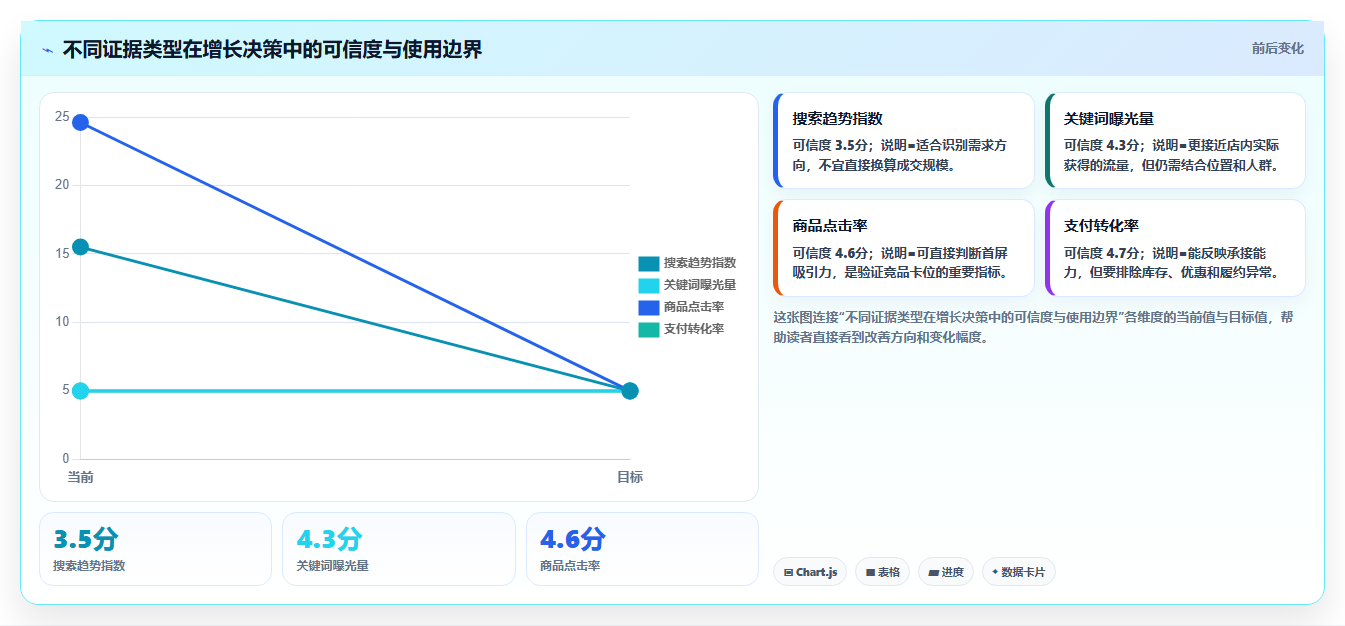
Task: Click the 4.6分 stat card
Action: pos(642,549)
